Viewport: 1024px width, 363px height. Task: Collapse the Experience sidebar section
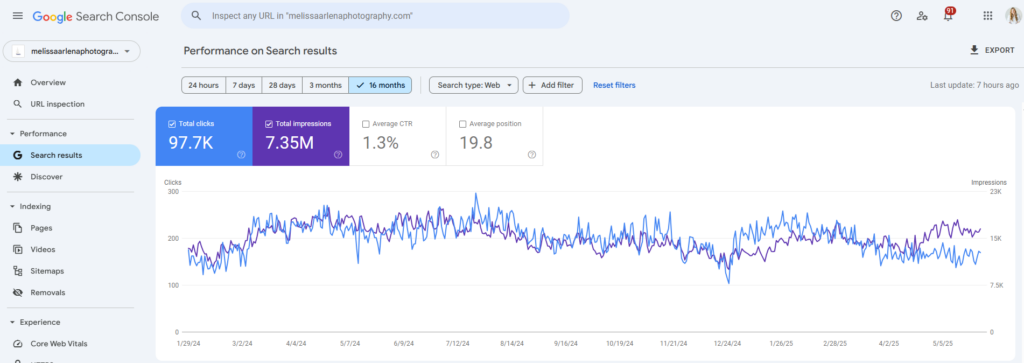click(12, 323)
